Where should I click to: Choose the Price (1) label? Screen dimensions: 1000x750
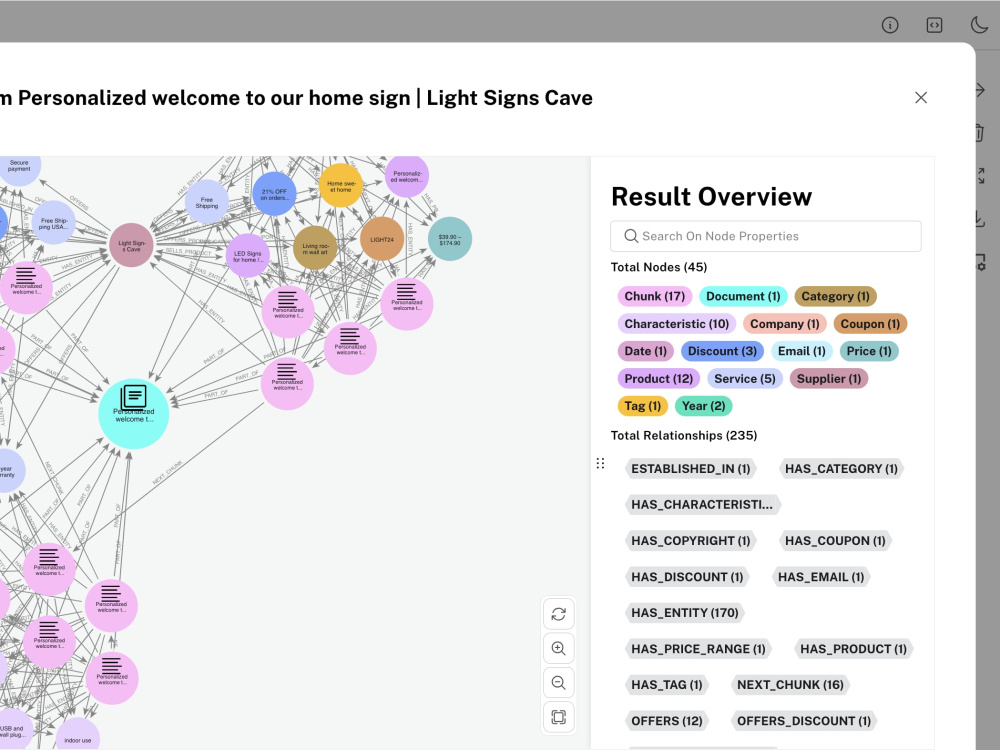click(869, 351)
